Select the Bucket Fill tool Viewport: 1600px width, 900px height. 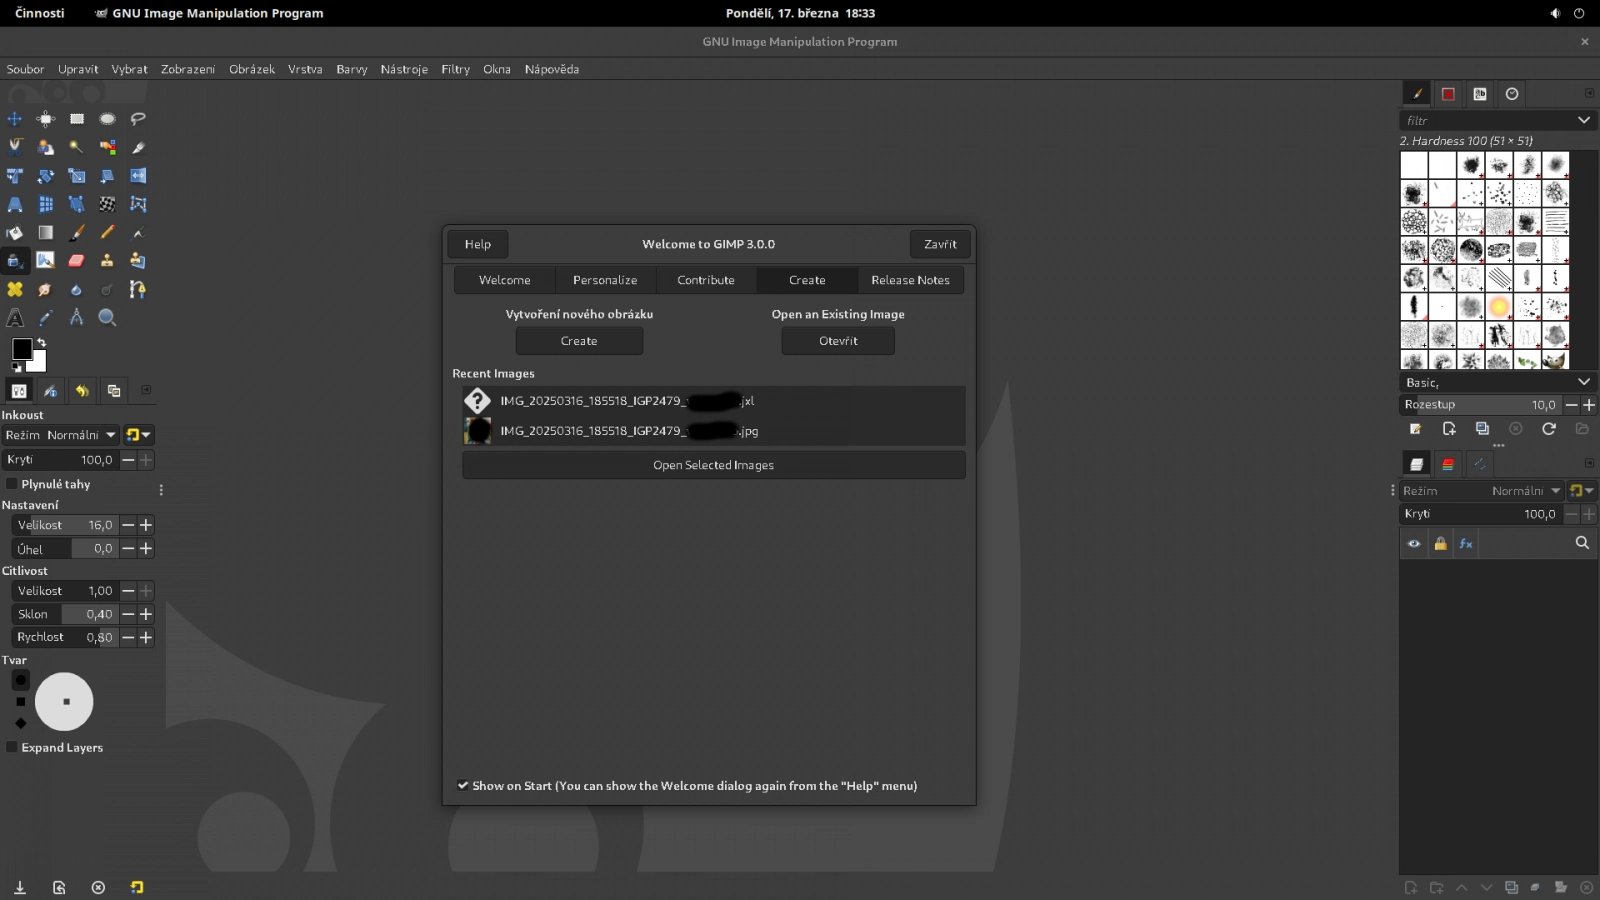coord(15,232)
